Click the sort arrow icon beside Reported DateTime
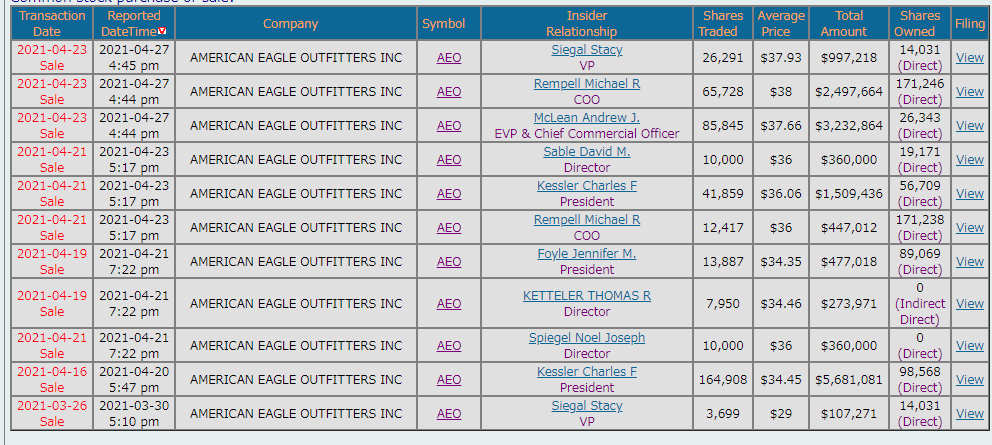This screenshot has height=445, width=992. pos(161,32)
